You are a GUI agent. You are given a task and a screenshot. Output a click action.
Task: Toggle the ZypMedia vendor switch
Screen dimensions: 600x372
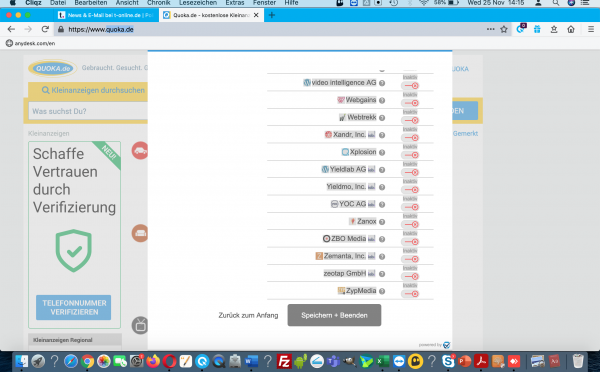[x=410, y=294]
